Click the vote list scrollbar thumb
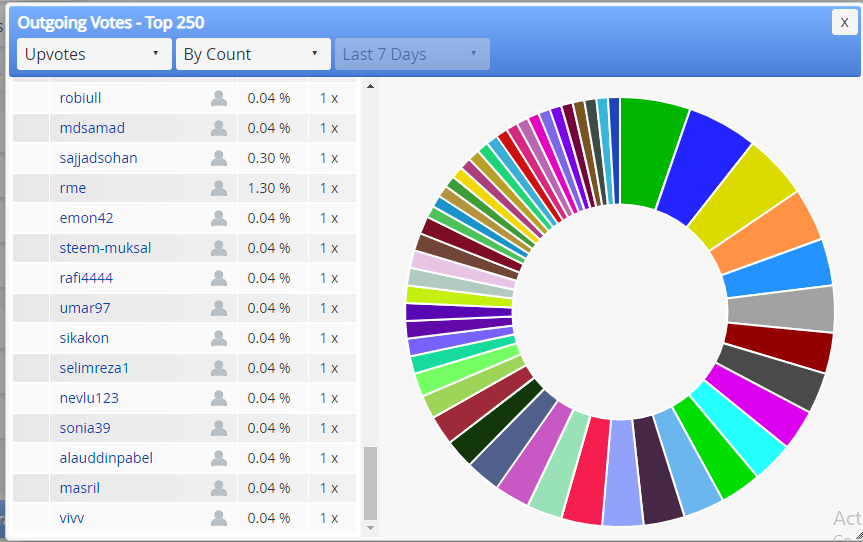863x542 pixels. pos(370,483)
